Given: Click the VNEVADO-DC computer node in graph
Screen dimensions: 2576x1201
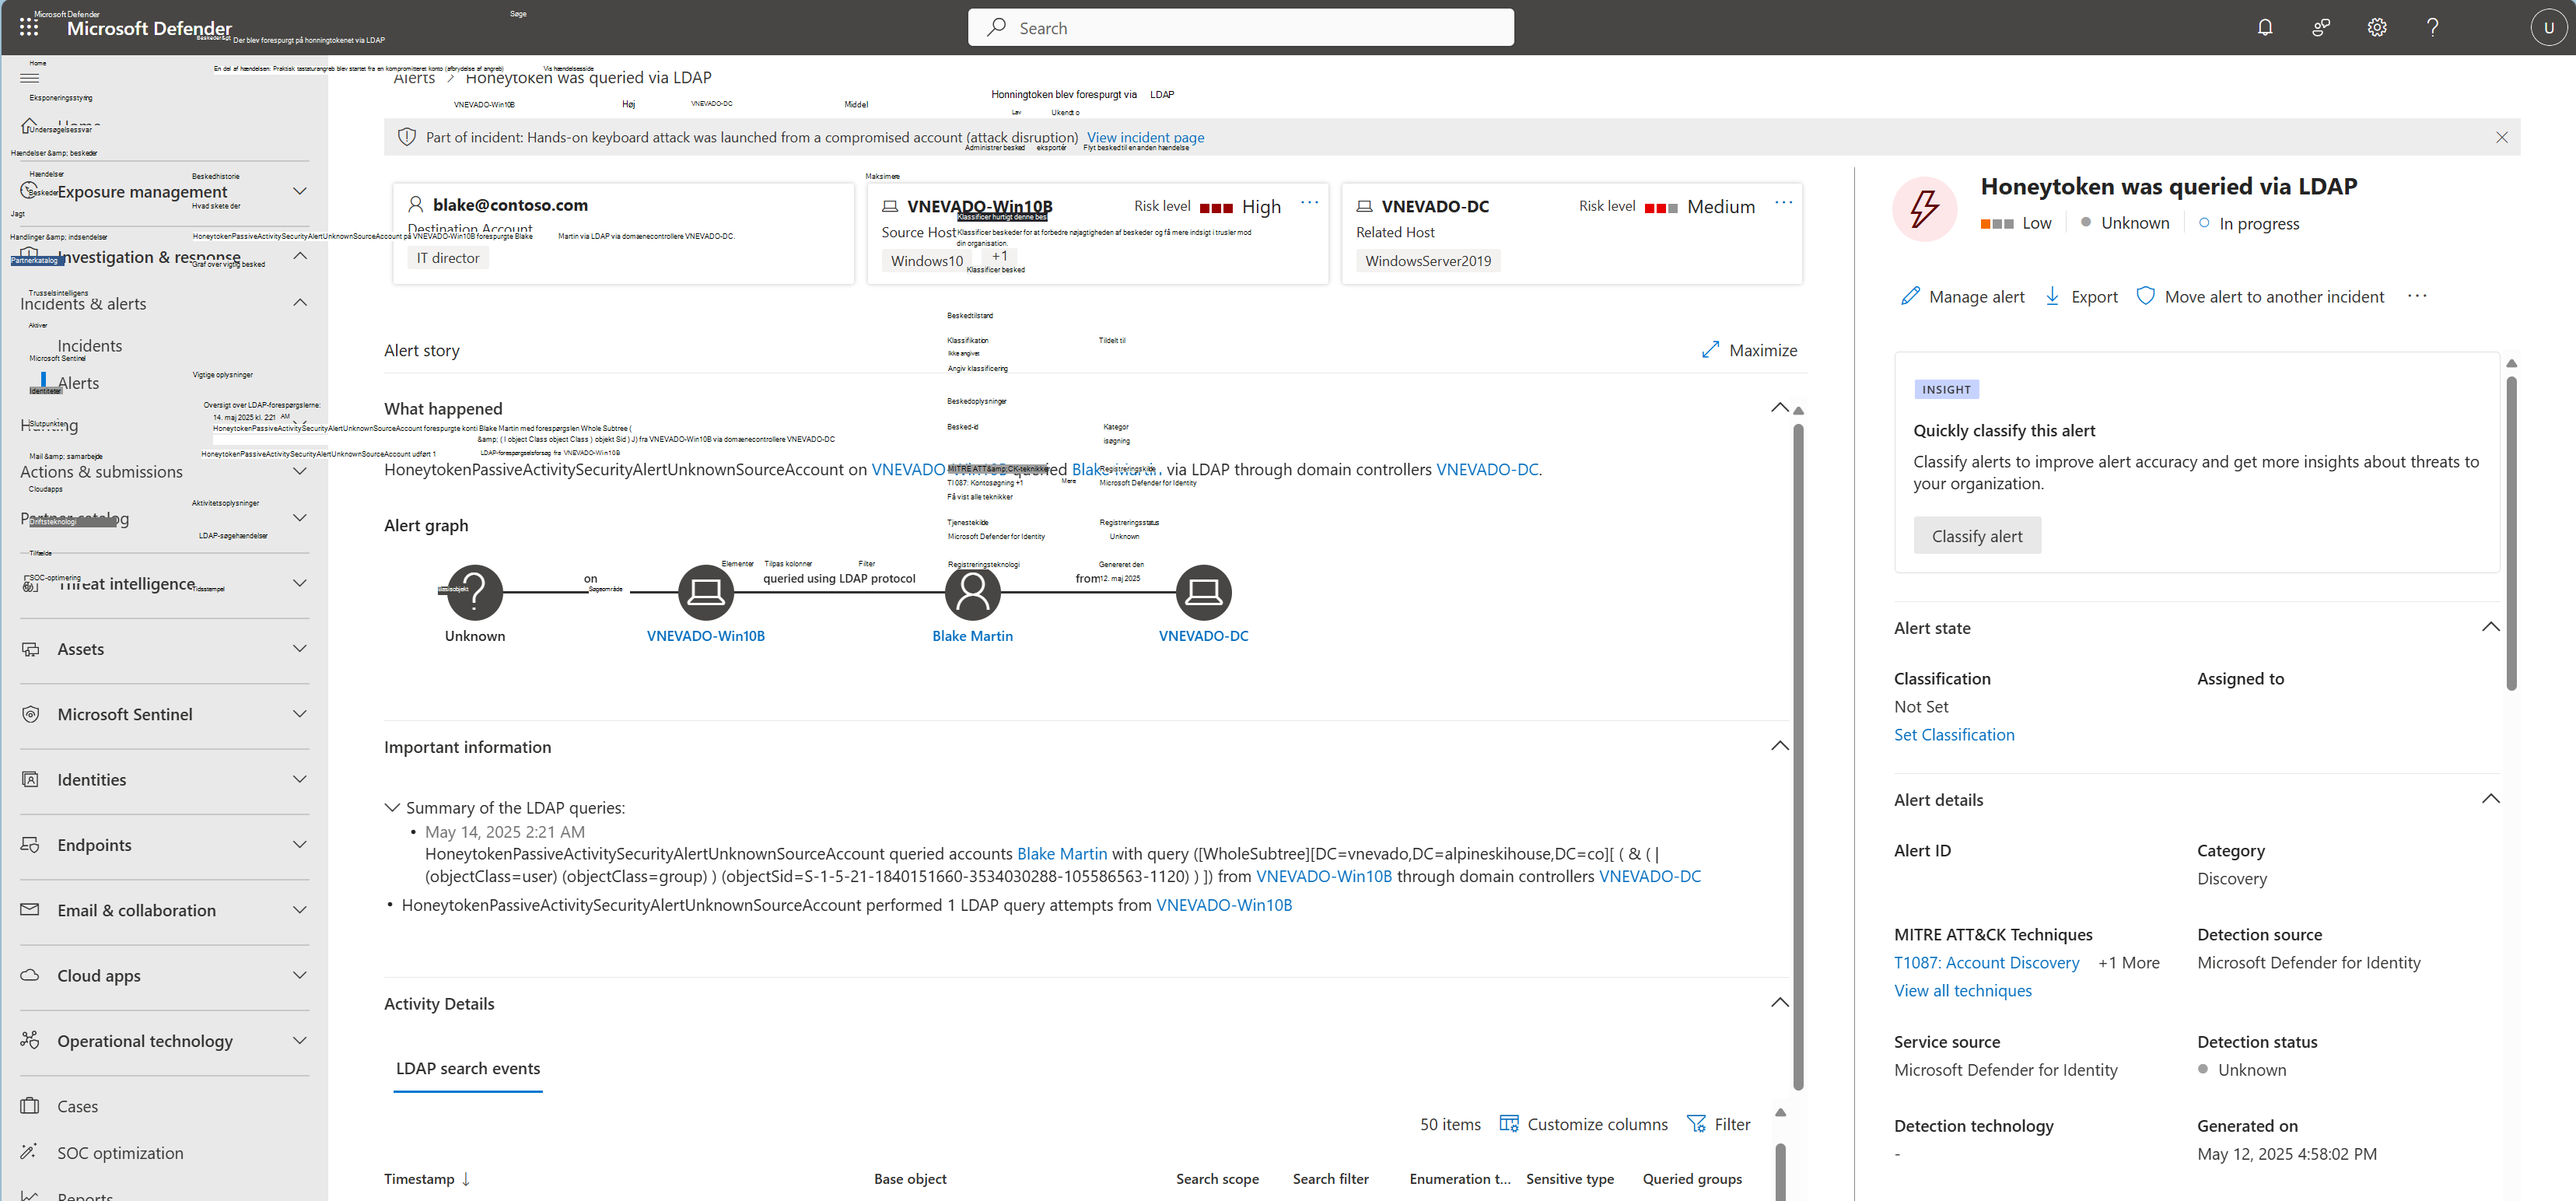Looking at the screenshot, I should click(x=1203, y=592).
